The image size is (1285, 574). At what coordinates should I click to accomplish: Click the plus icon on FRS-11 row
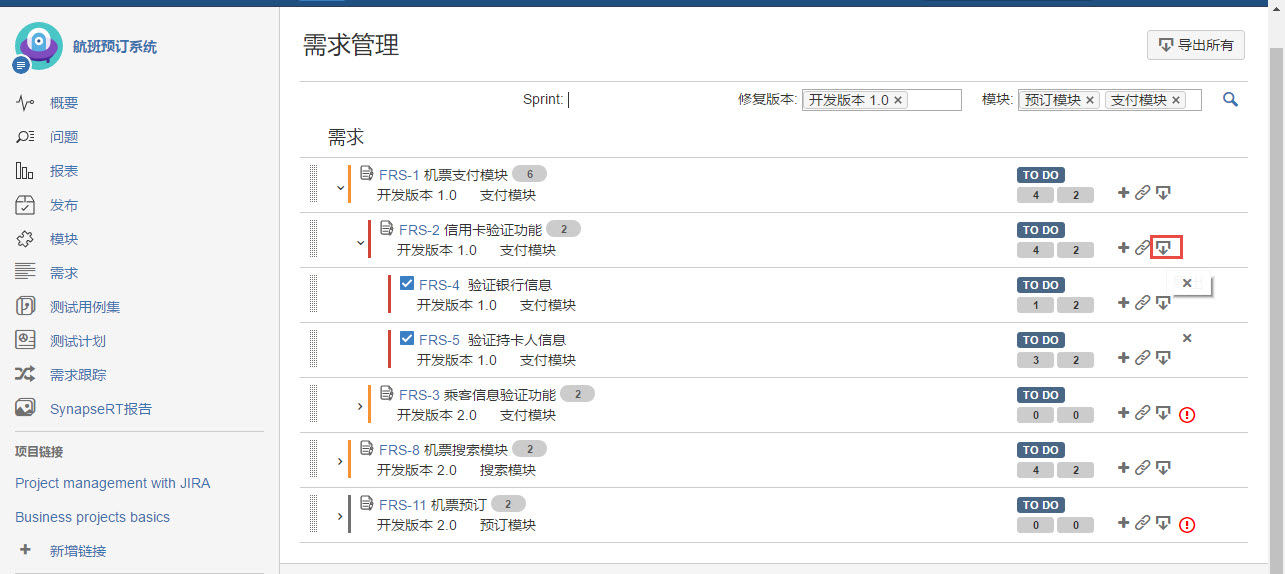(x=1123, y=523)
